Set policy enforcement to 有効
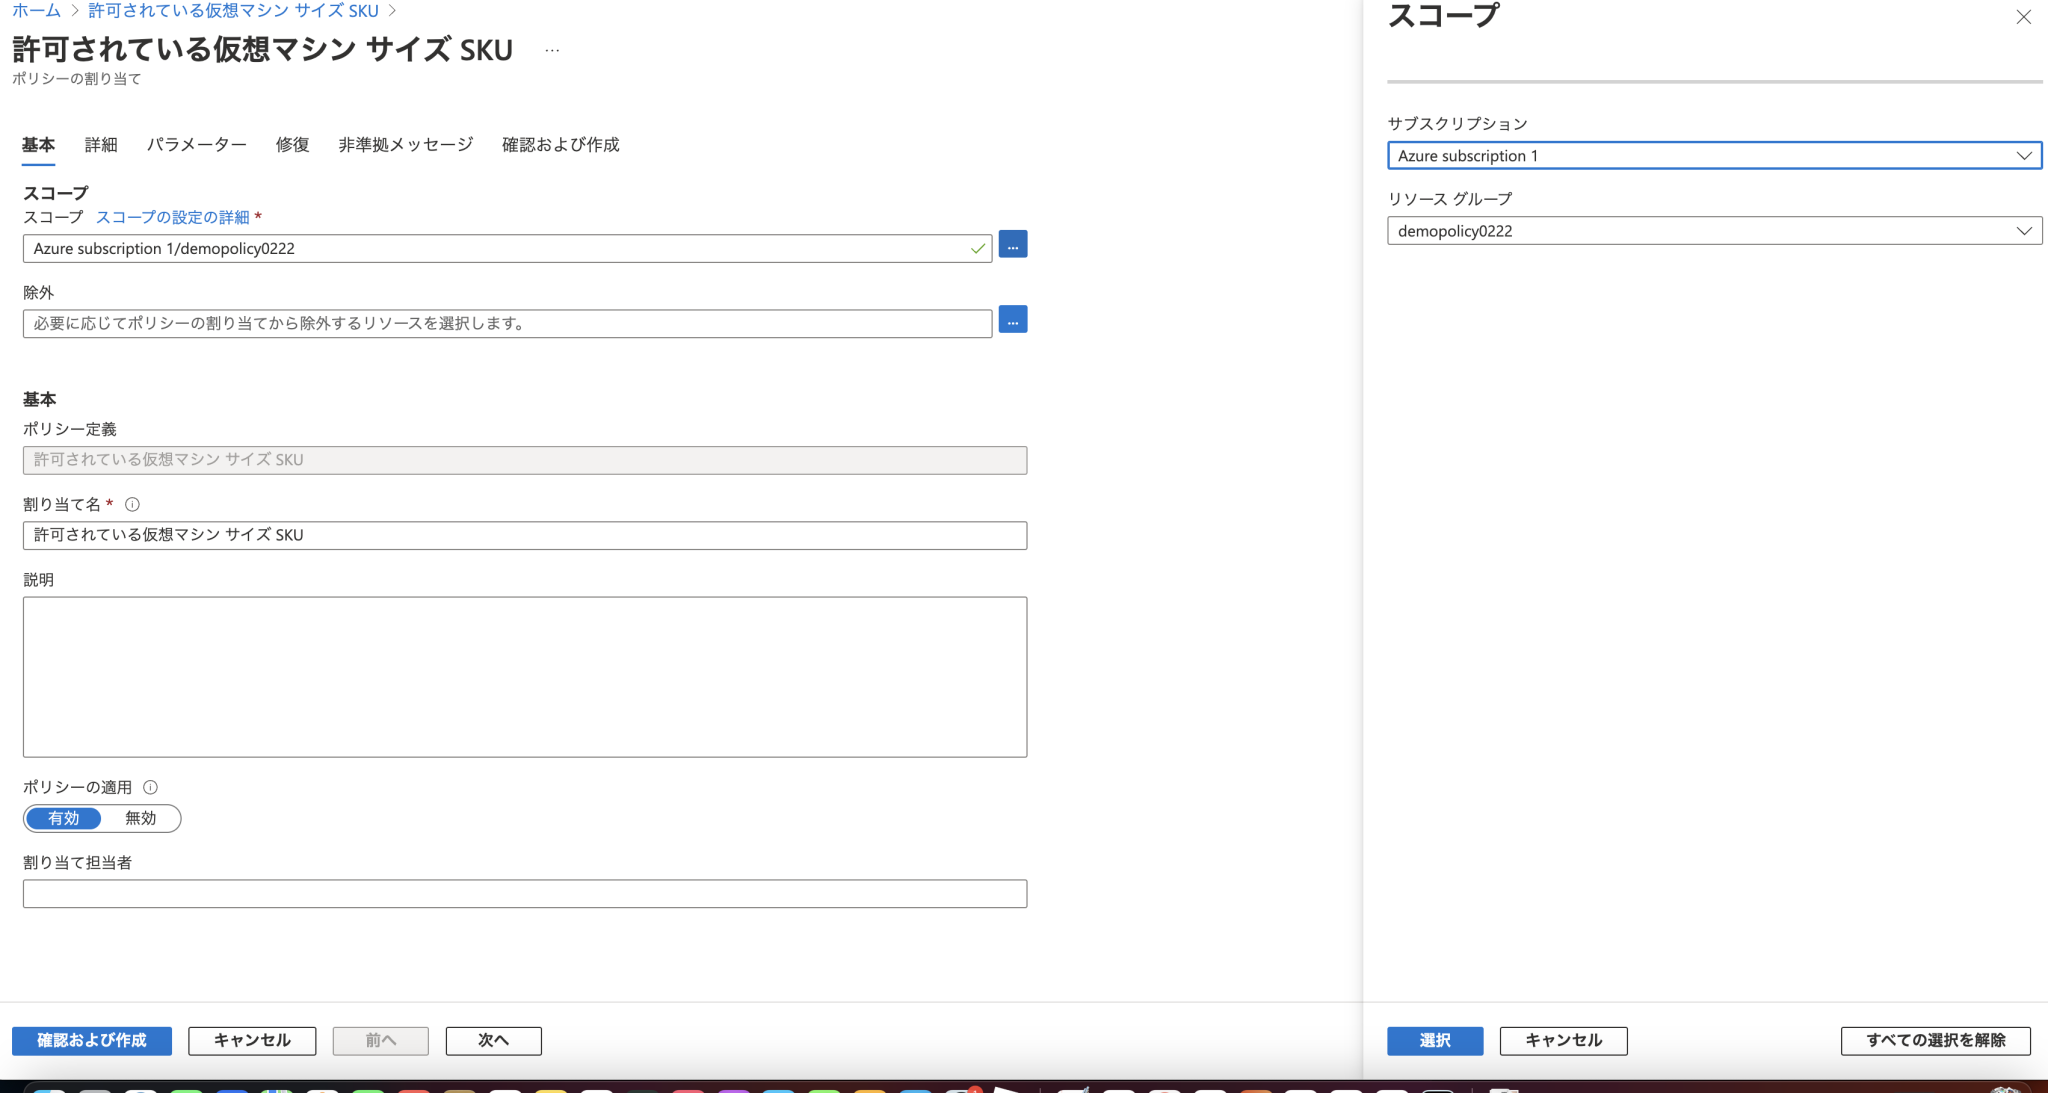This screenshot has width=2048, height=1093. pos(64,819)
